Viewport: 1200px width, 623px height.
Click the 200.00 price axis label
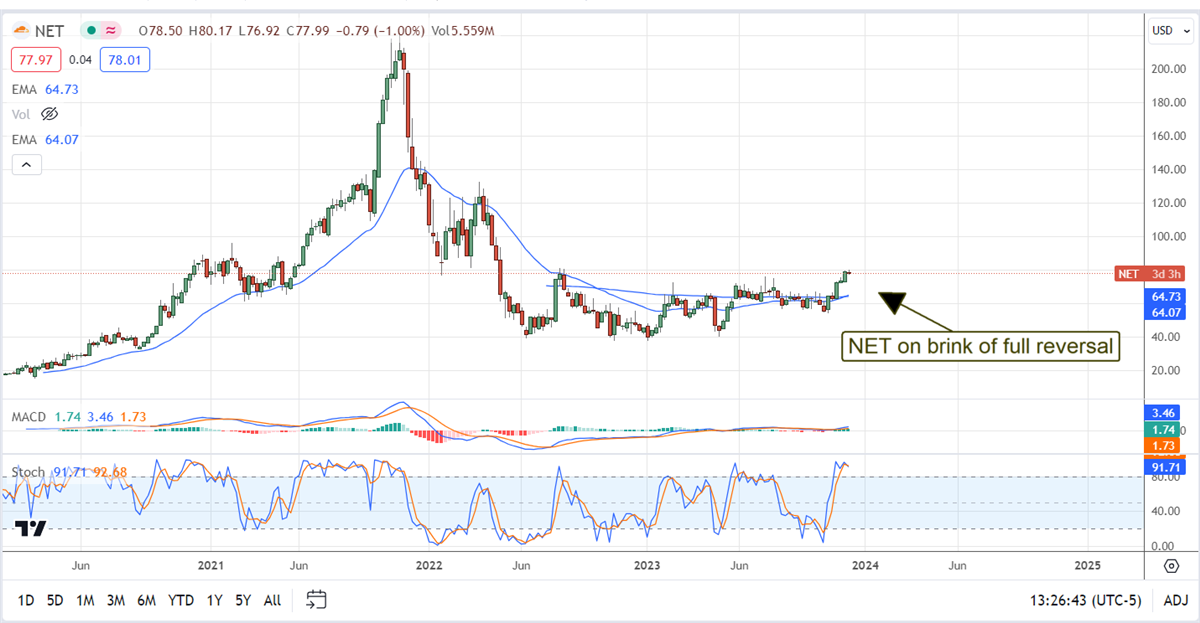point(1168,69)
